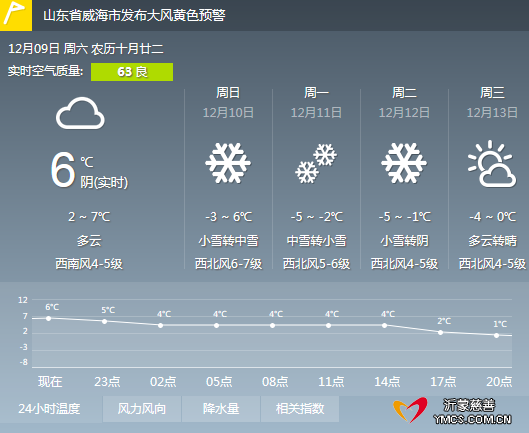Select the 现在 6°C chart point

pyautogui.click(x=49, y=318)
